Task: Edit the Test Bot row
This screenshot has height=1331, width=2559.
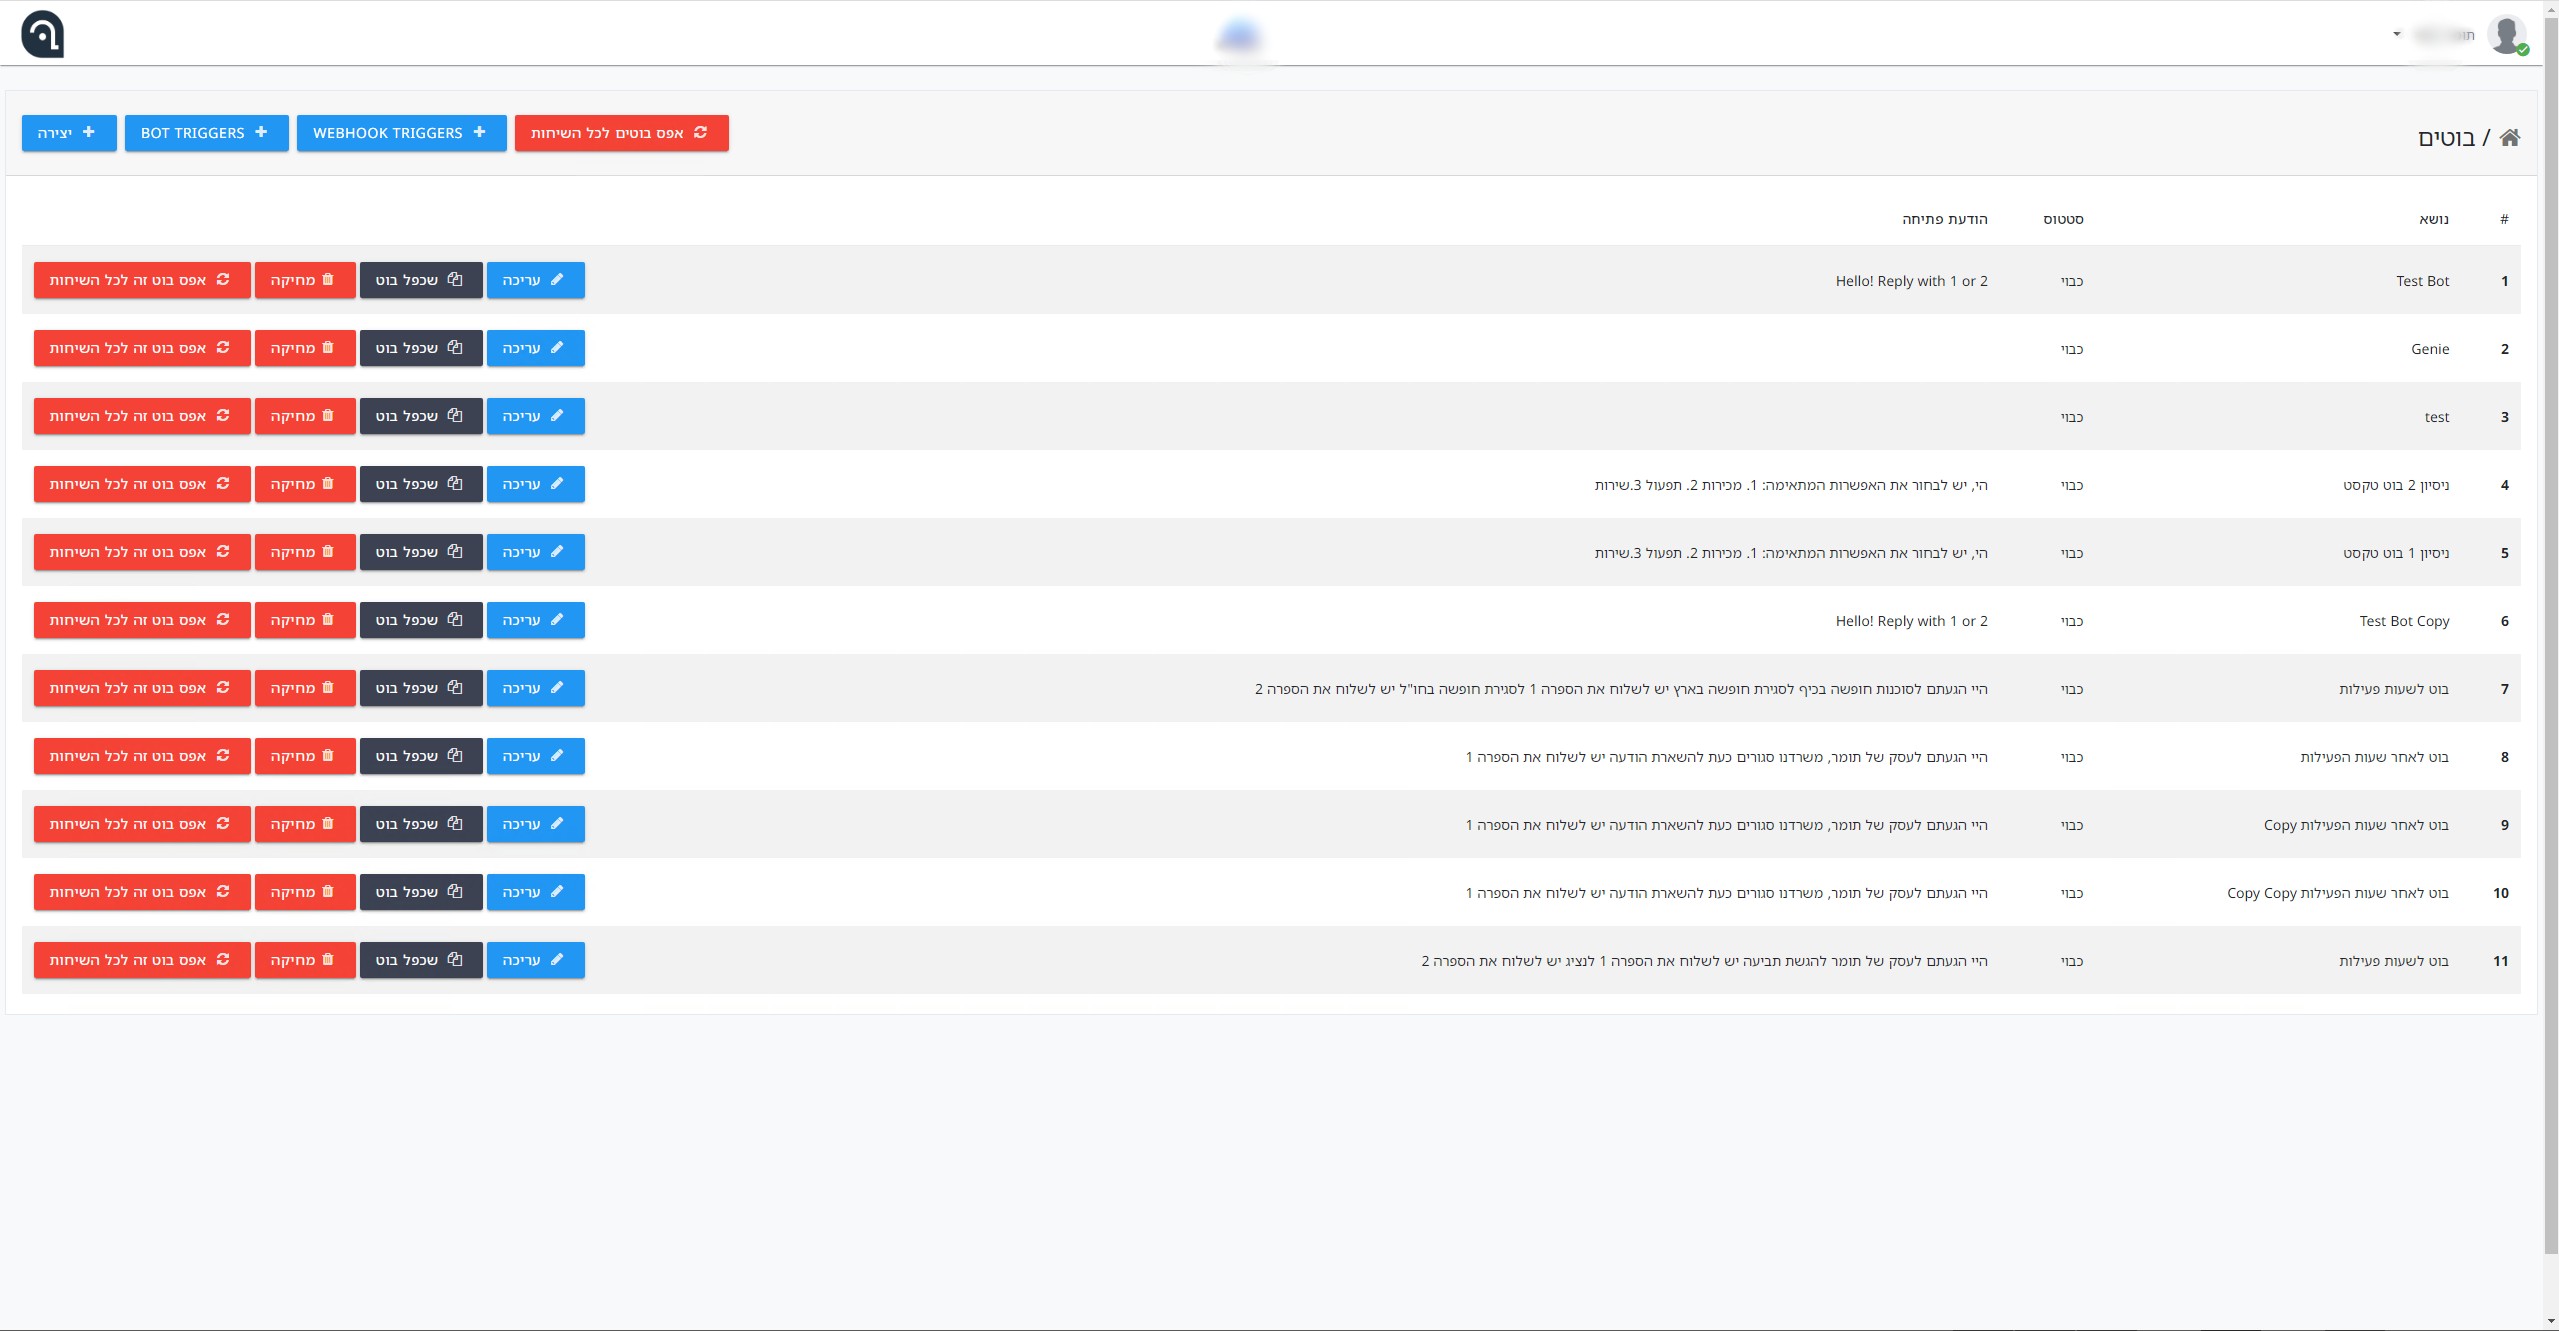Action: (535, 281)
